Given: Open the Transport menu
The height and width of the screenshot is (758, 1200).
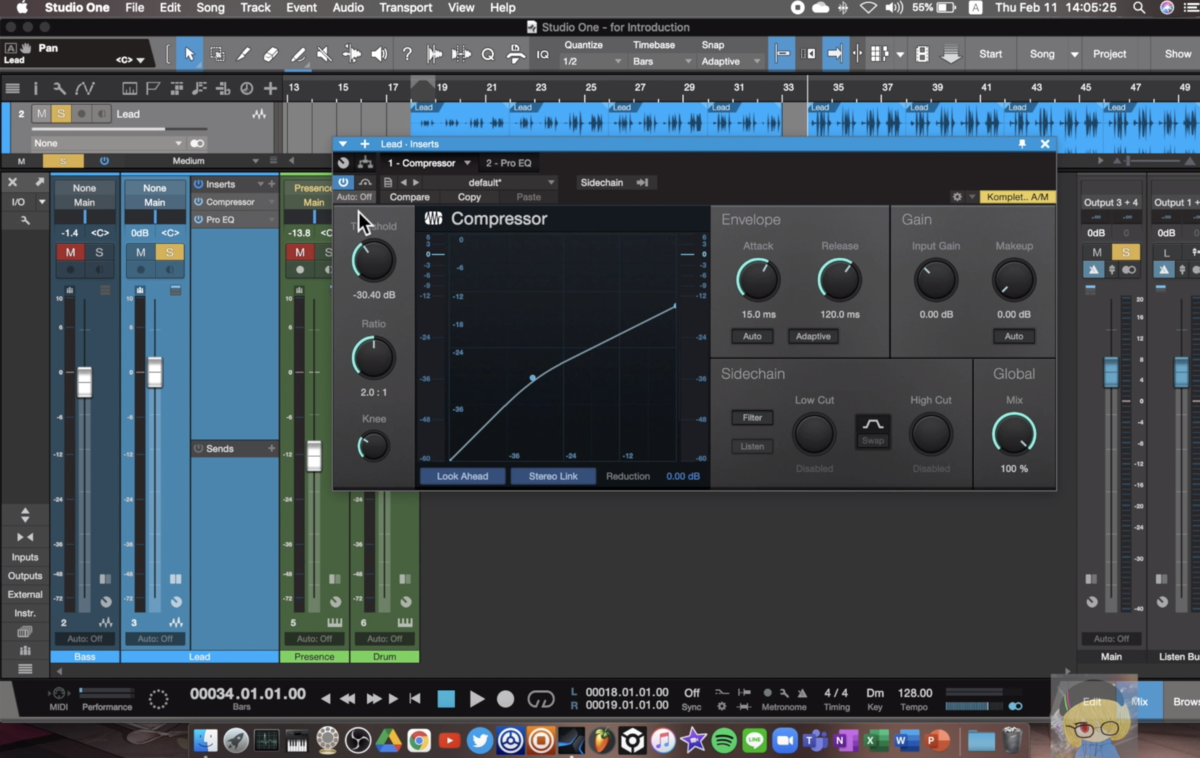Looking at the screenshot, I should click(406, 8).
